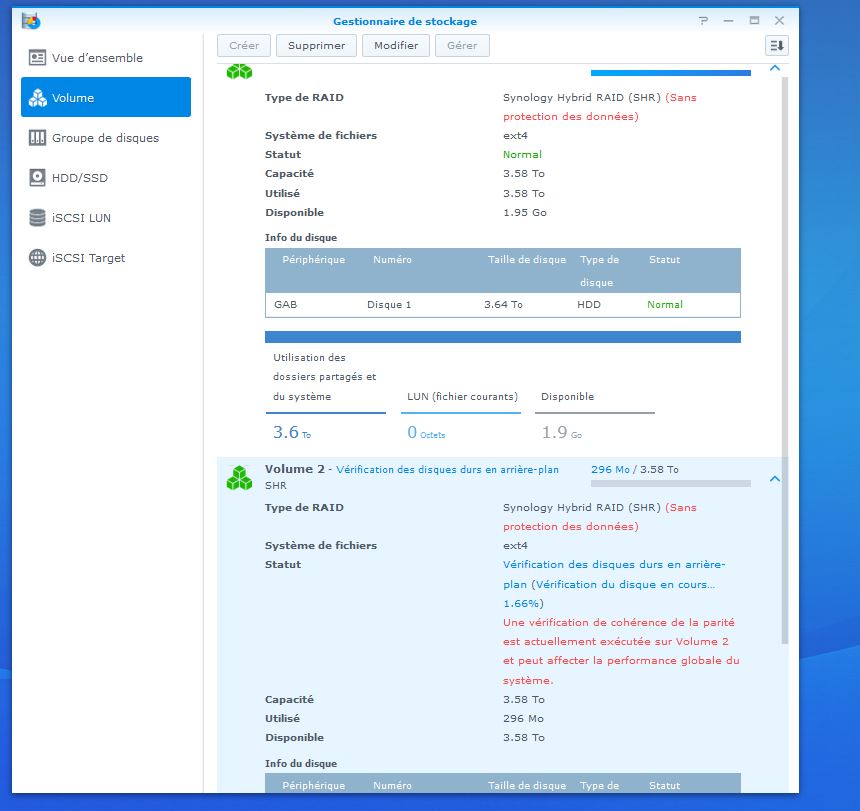The image size is (860, 811).
Task: Open Groupe de disques section
Action: pyautogui.click(x=106, y=138)
